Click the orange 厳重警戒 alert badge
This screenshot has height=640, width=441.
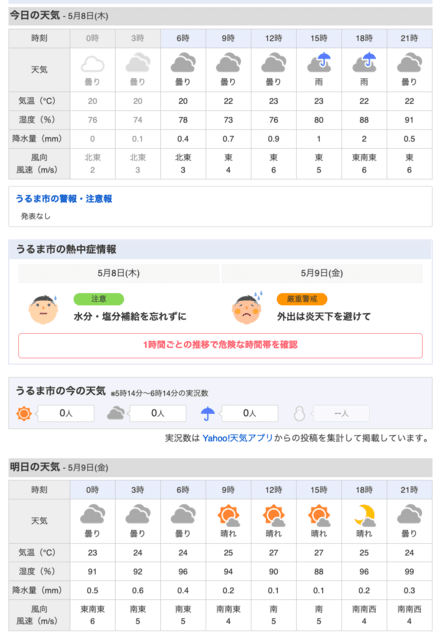point(302,299)
